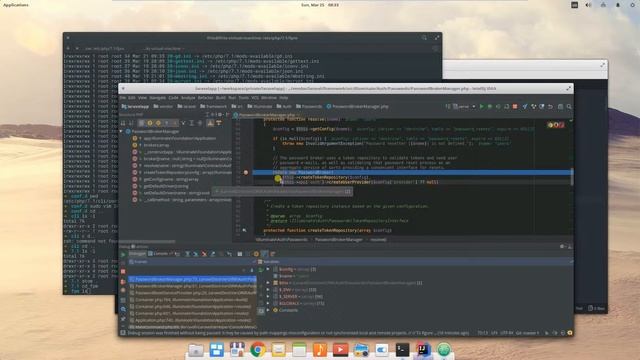Click the Auth folder in navigation breadcrumb
The height and width of the screenshot is (360, 640).
pyautogui.click(x=284, y=107)
